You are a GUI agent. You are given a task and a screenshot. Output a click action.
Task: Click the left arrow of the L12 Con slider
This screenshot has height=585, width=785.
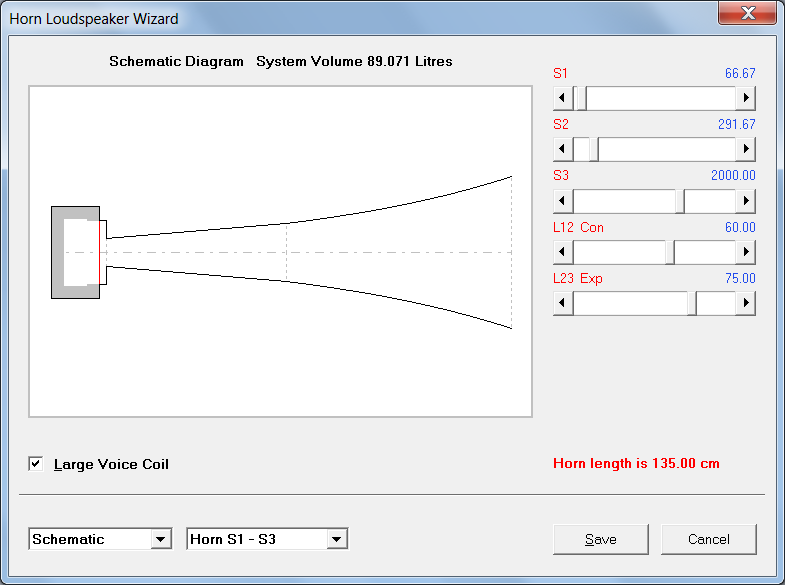[563, 252]
